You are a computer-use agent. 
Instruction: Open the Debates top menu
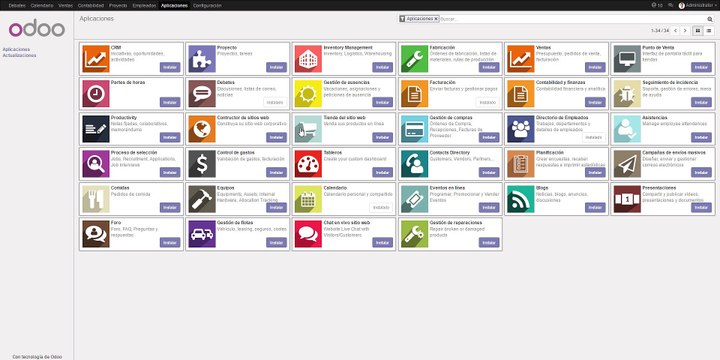pos(17,6)
